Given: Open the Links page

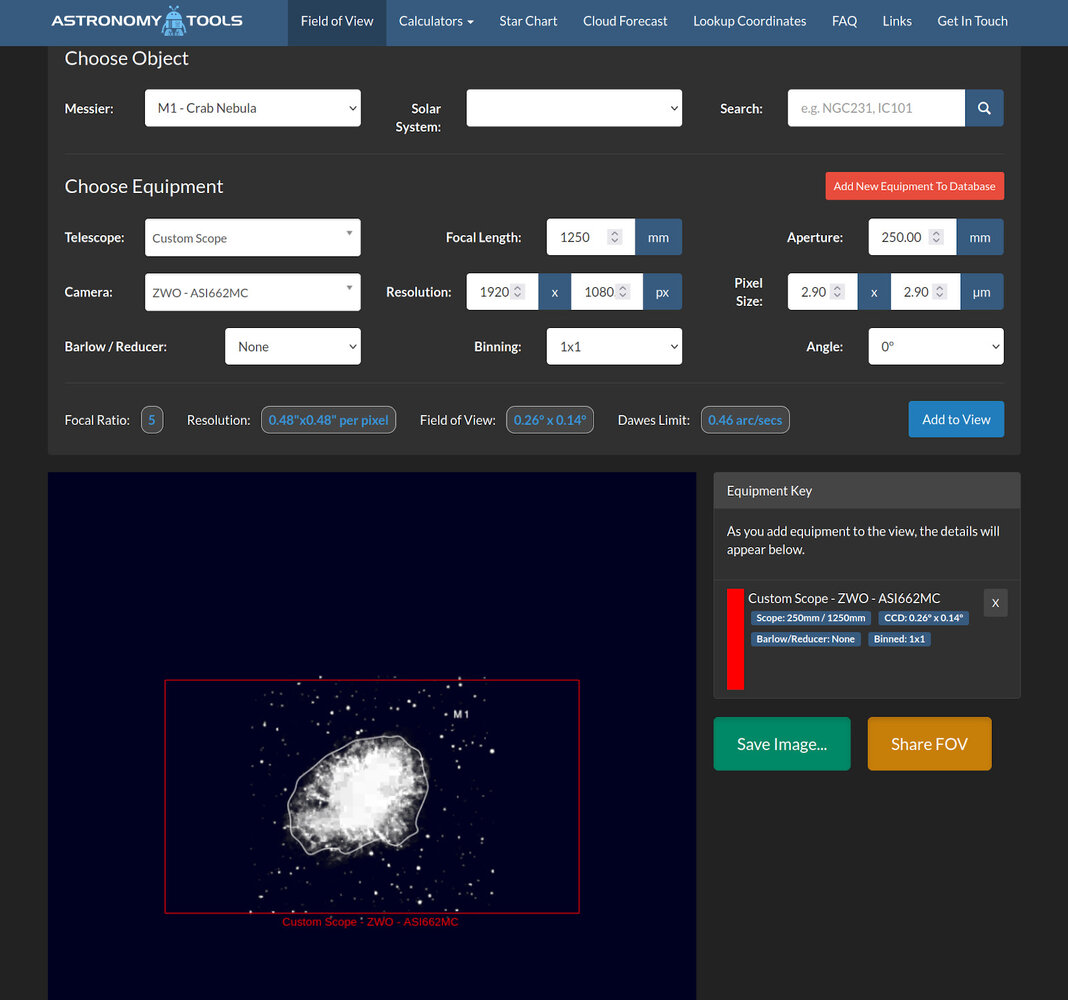Looking at the screenshot, I should [896, 21].
